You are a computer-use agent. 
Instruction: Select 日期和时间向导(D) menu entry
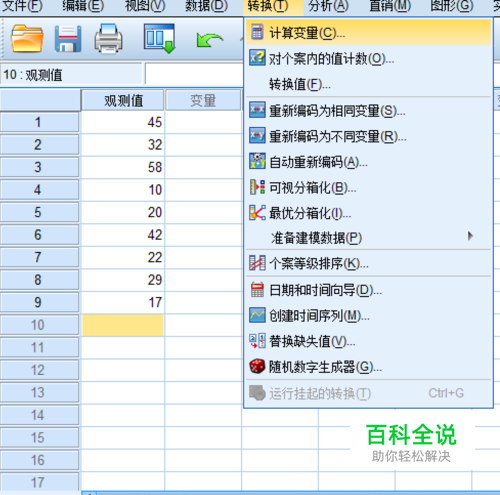click(x=369, y=290)
